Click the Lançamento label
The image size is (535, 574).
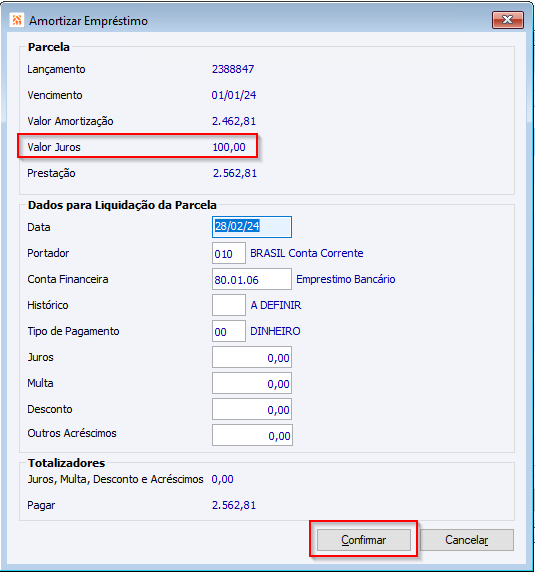(56, 69)
